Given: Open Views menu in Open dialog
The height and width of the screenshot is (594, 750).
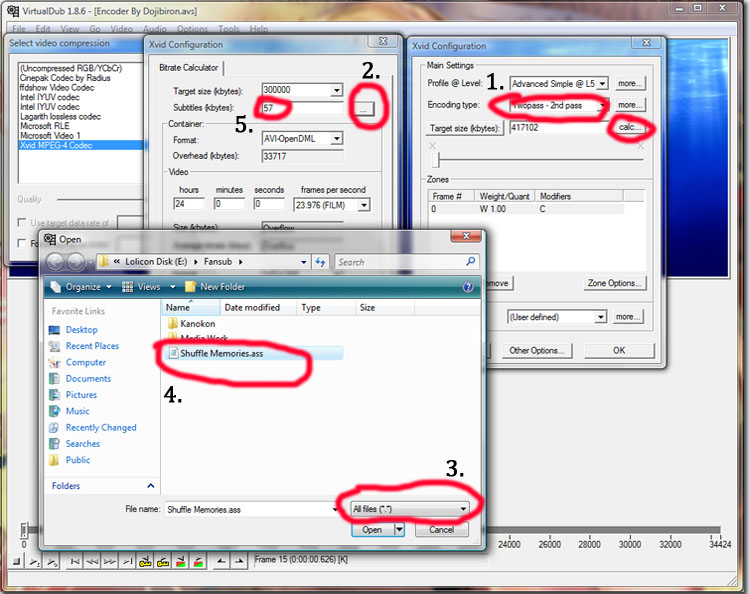Looking at the screenshot, I should click(149, 286).
